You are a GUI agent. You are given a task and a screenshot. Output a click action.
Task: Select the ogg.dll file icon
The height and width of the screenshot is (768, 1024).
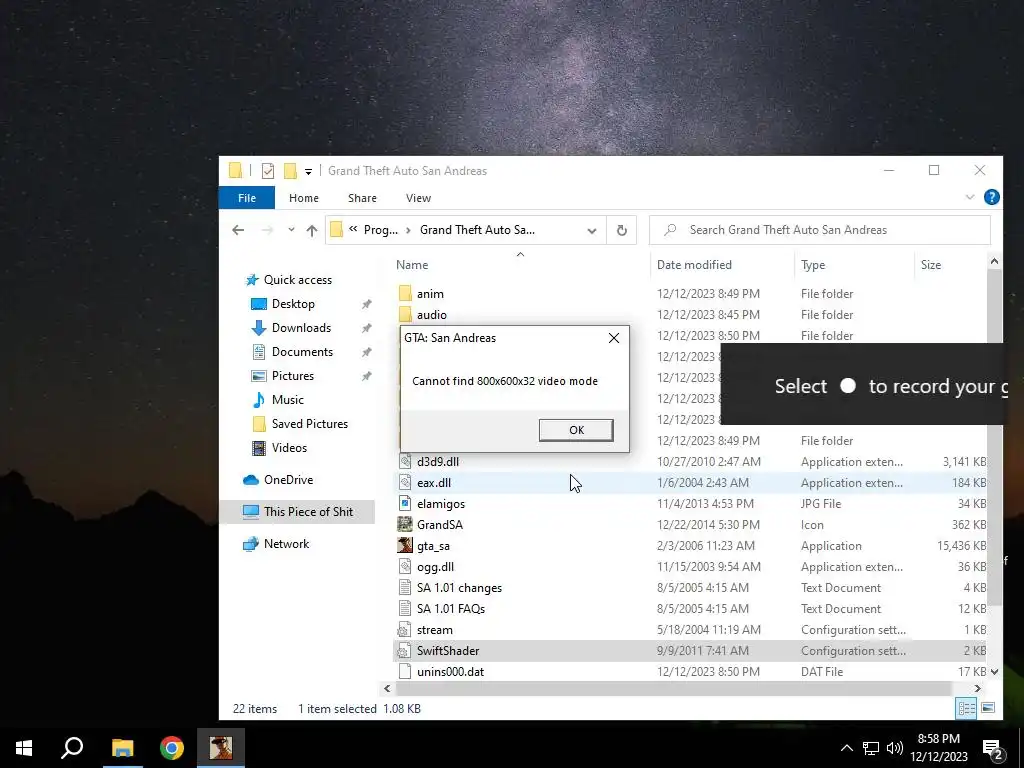(405, 567)
